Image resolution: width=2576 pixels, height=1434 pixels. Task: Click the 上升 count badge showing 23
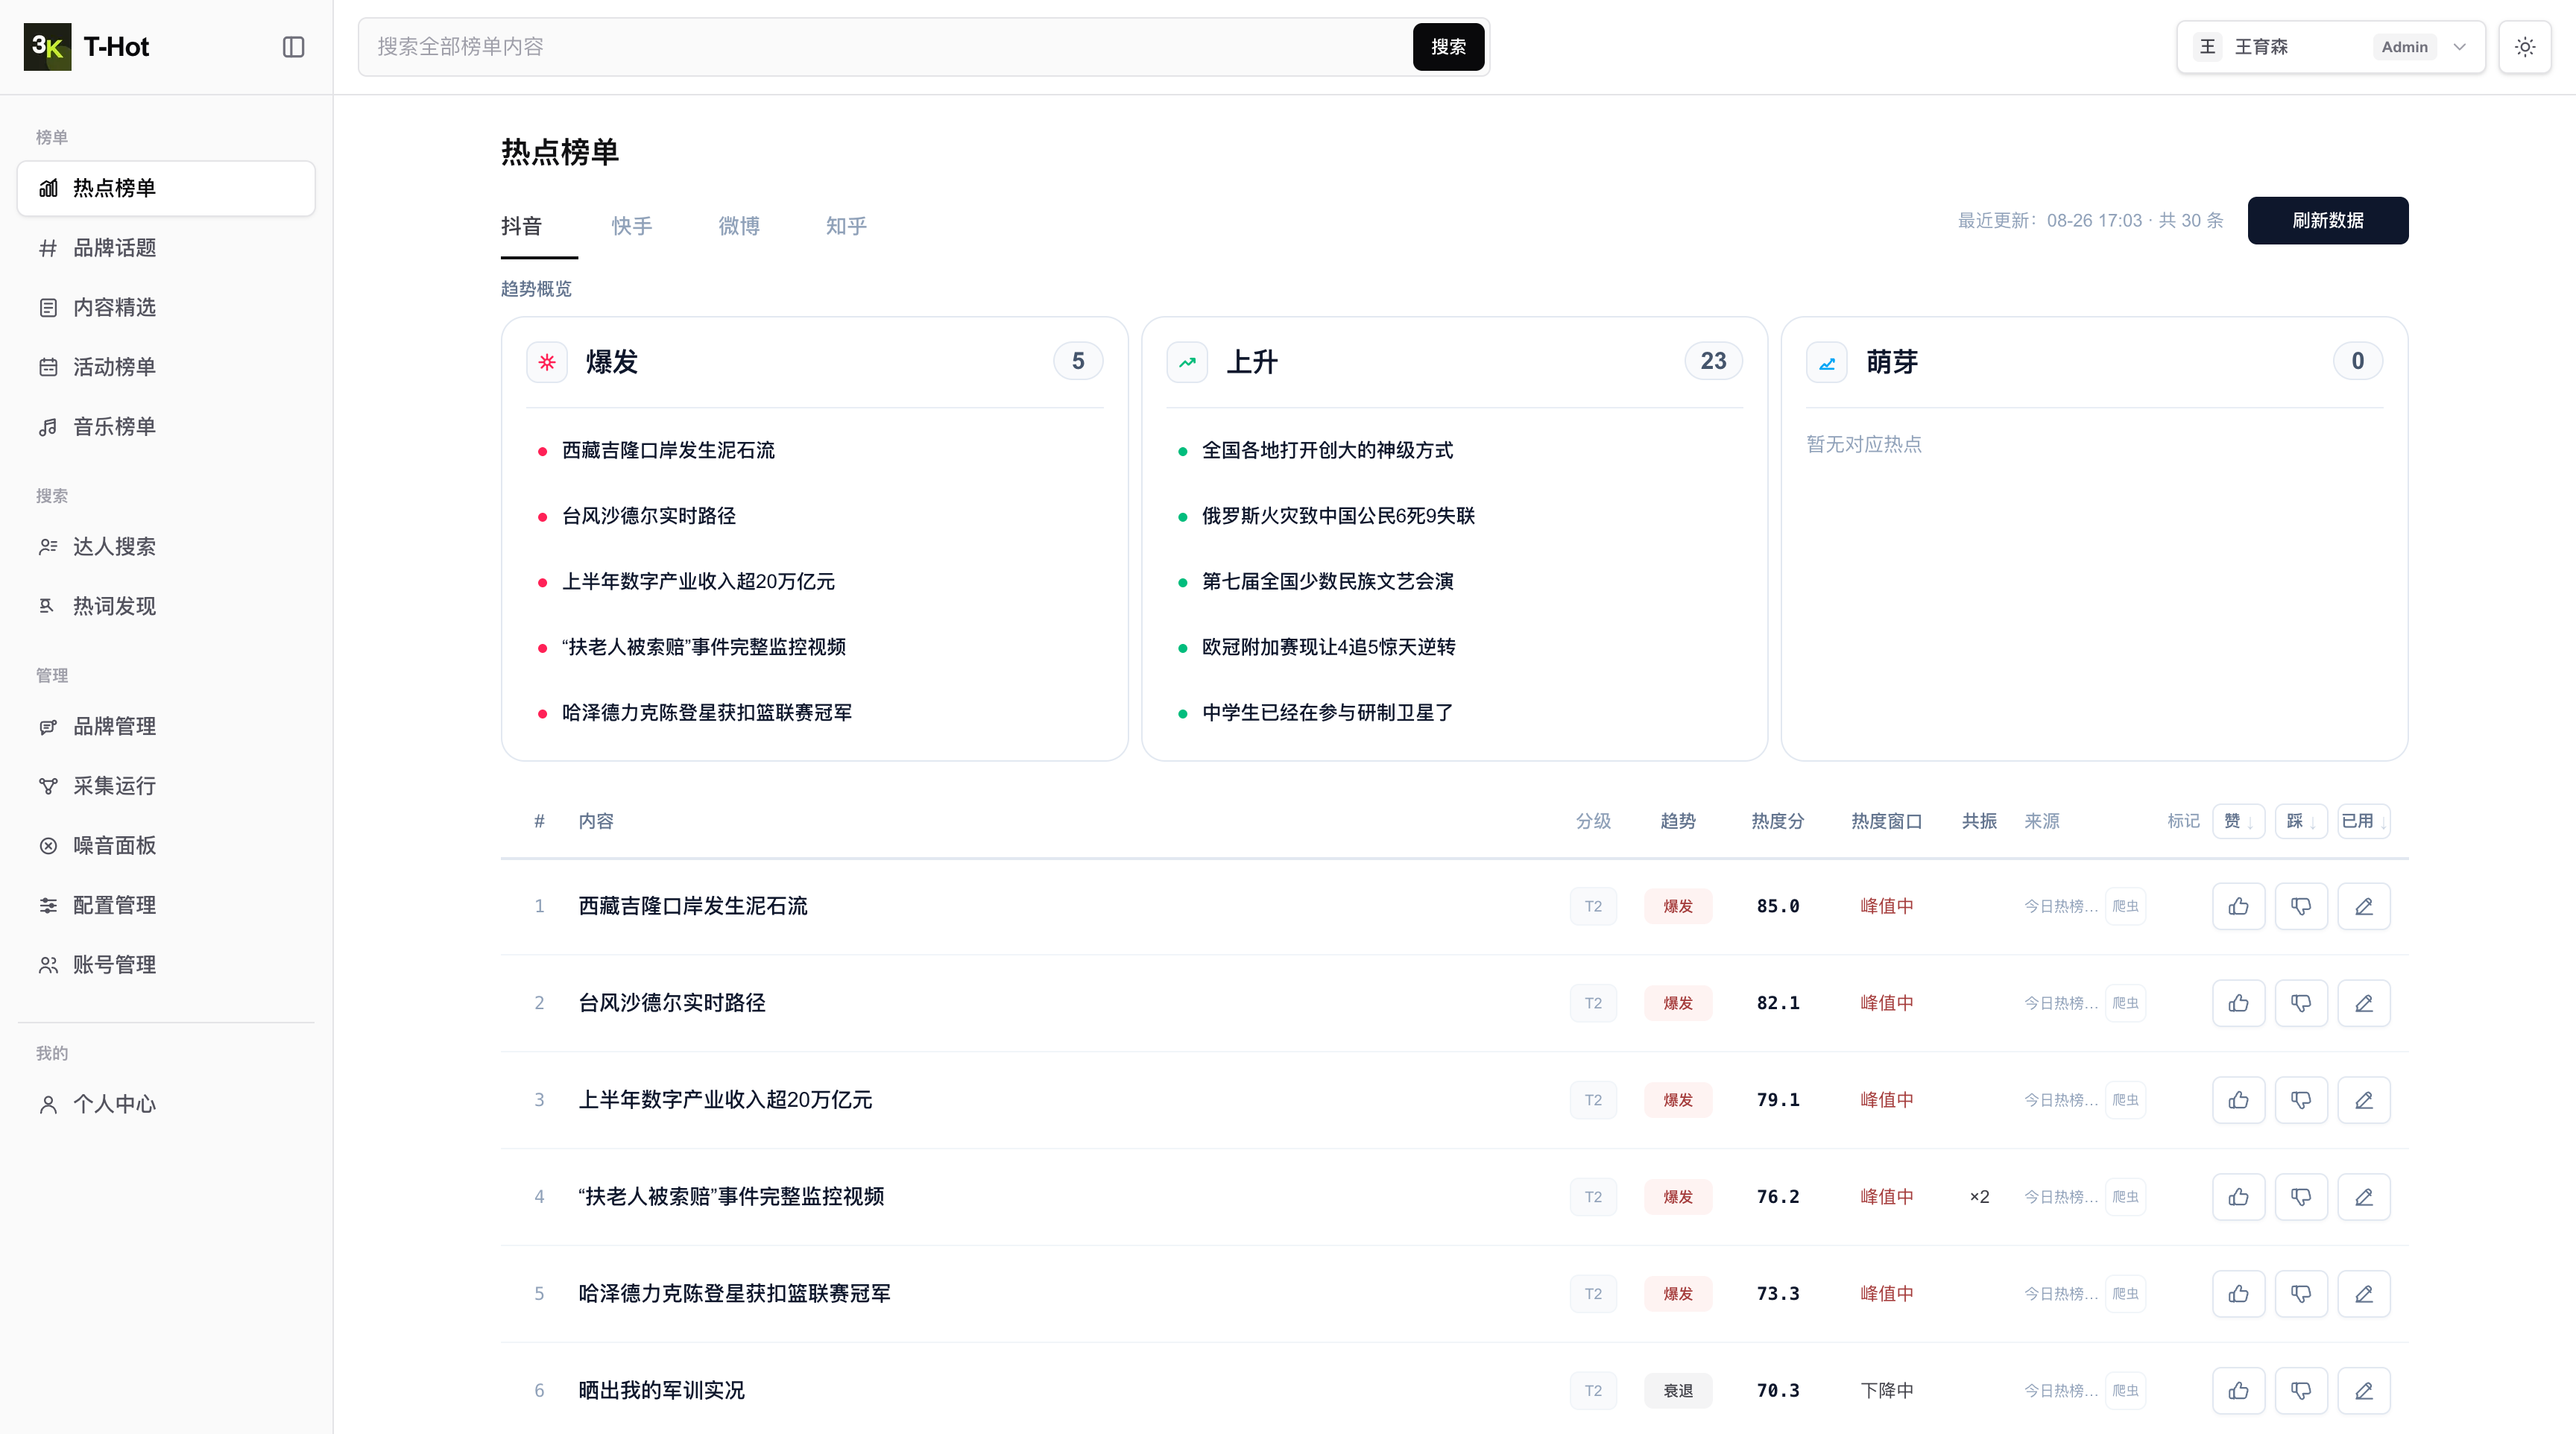(1713, 361)
